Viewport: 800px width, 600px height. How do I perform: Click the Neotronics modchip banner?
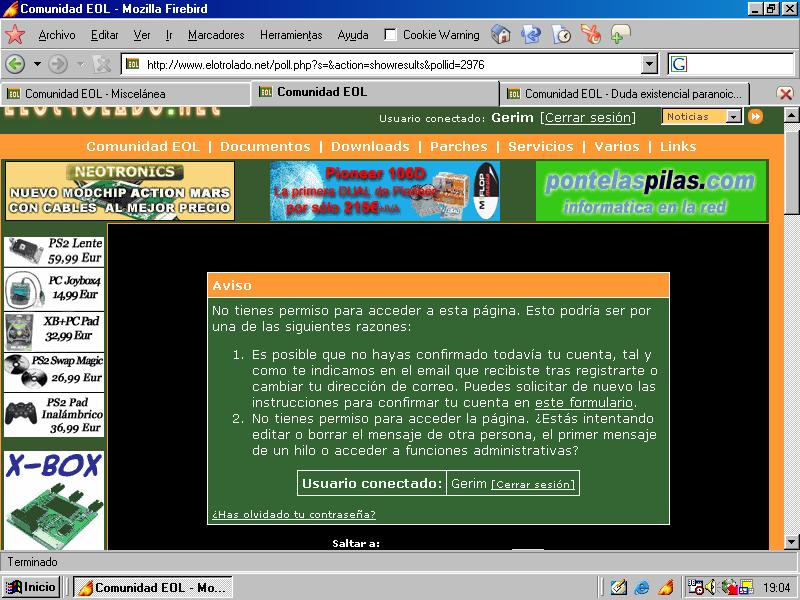(120, 191)
